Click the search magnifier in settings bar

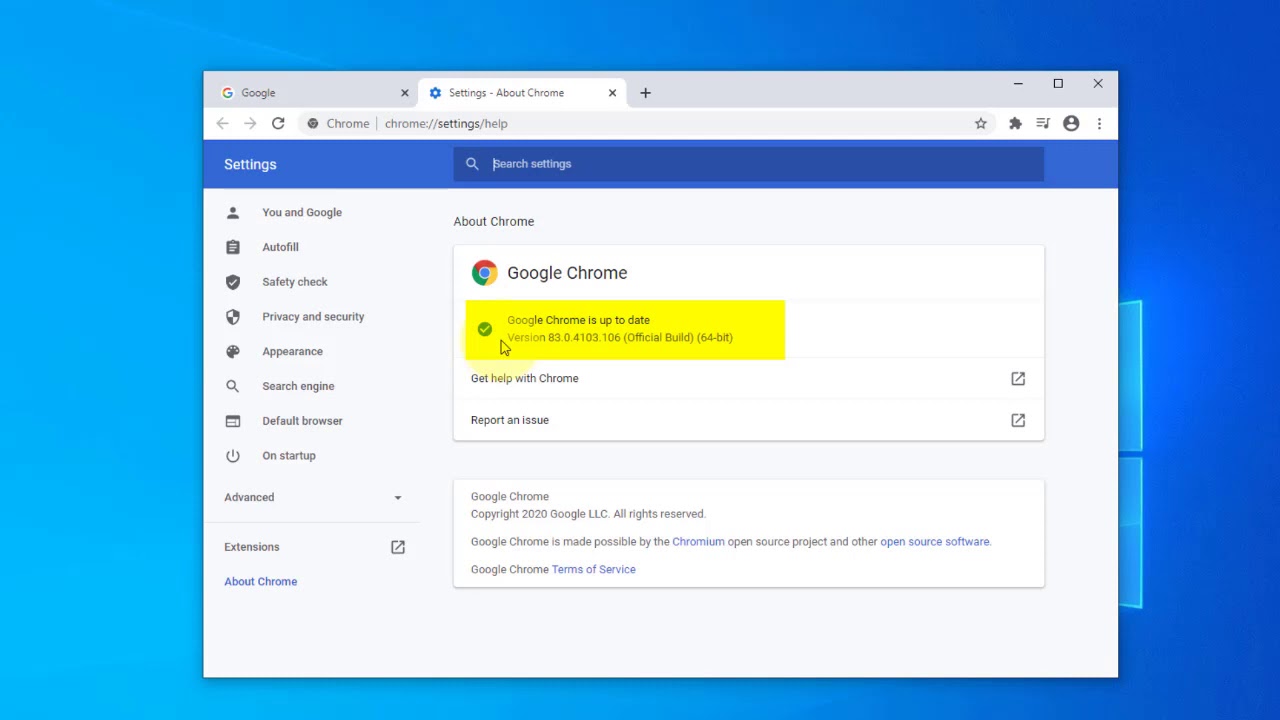click(472, 164)
